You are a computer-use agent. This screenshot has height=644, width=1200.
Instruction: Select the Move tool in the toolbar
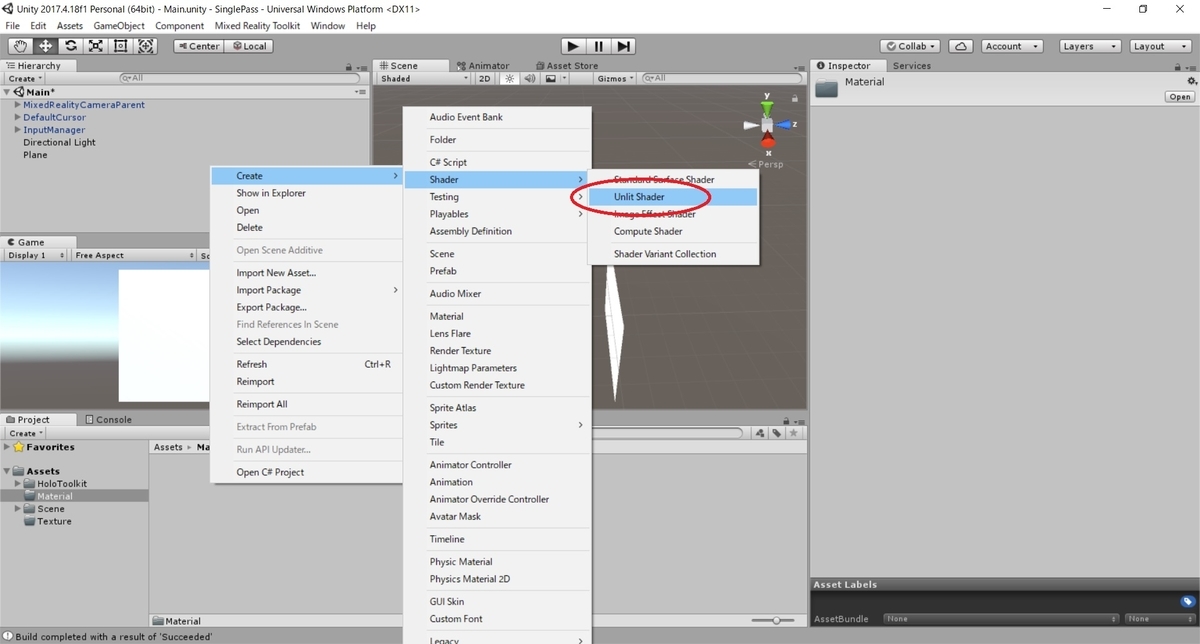pyautogui.click(x=46, y=46)
